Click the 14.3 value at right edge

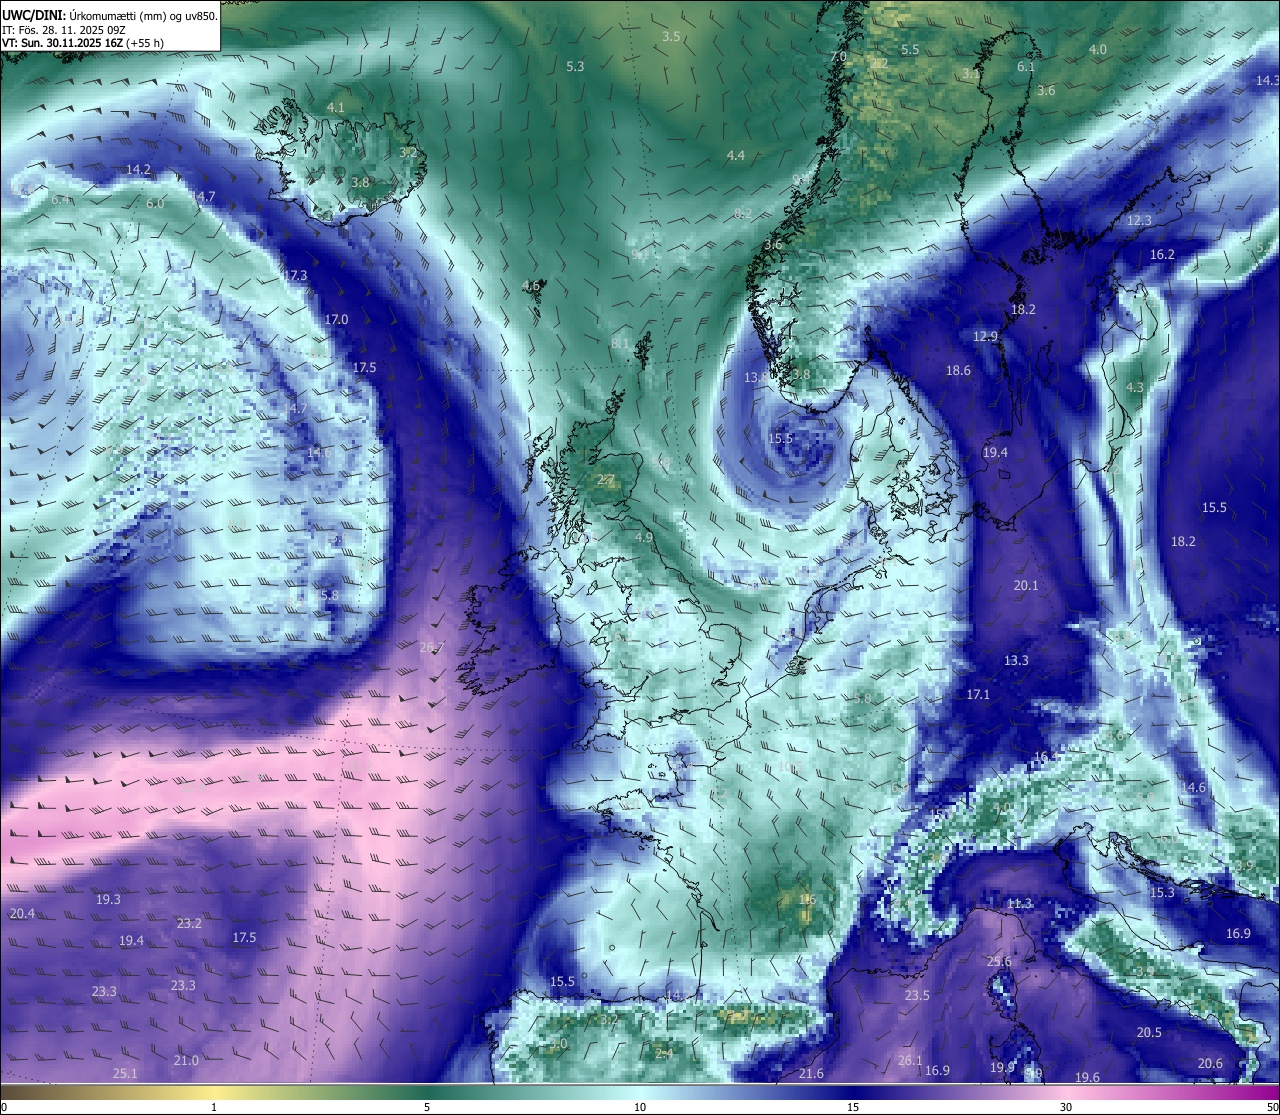(x=1267, y=80)
